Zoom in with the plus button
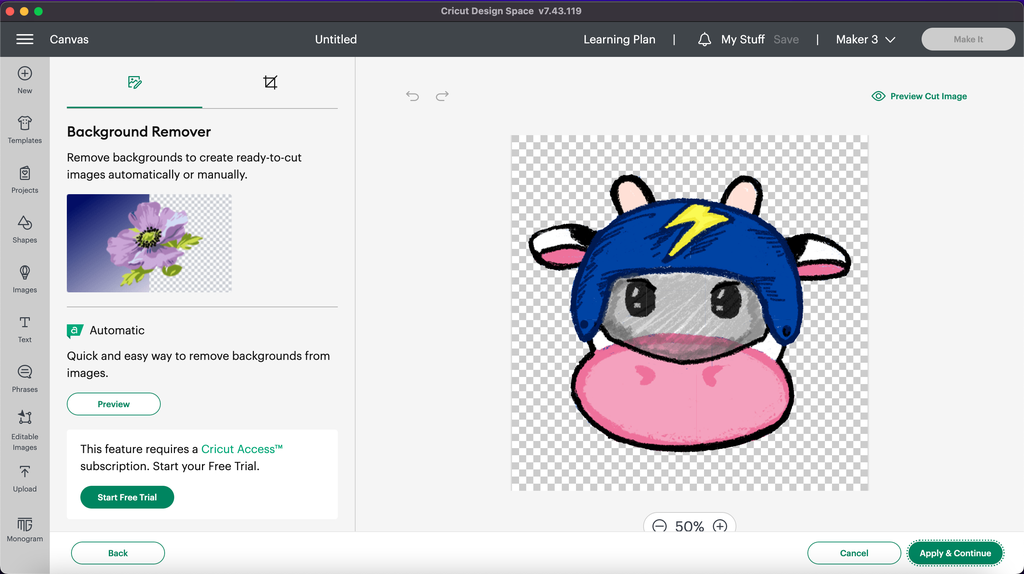Image resolution: width=1024 pixels, height=574 pixels. click(x=720, y=526)
